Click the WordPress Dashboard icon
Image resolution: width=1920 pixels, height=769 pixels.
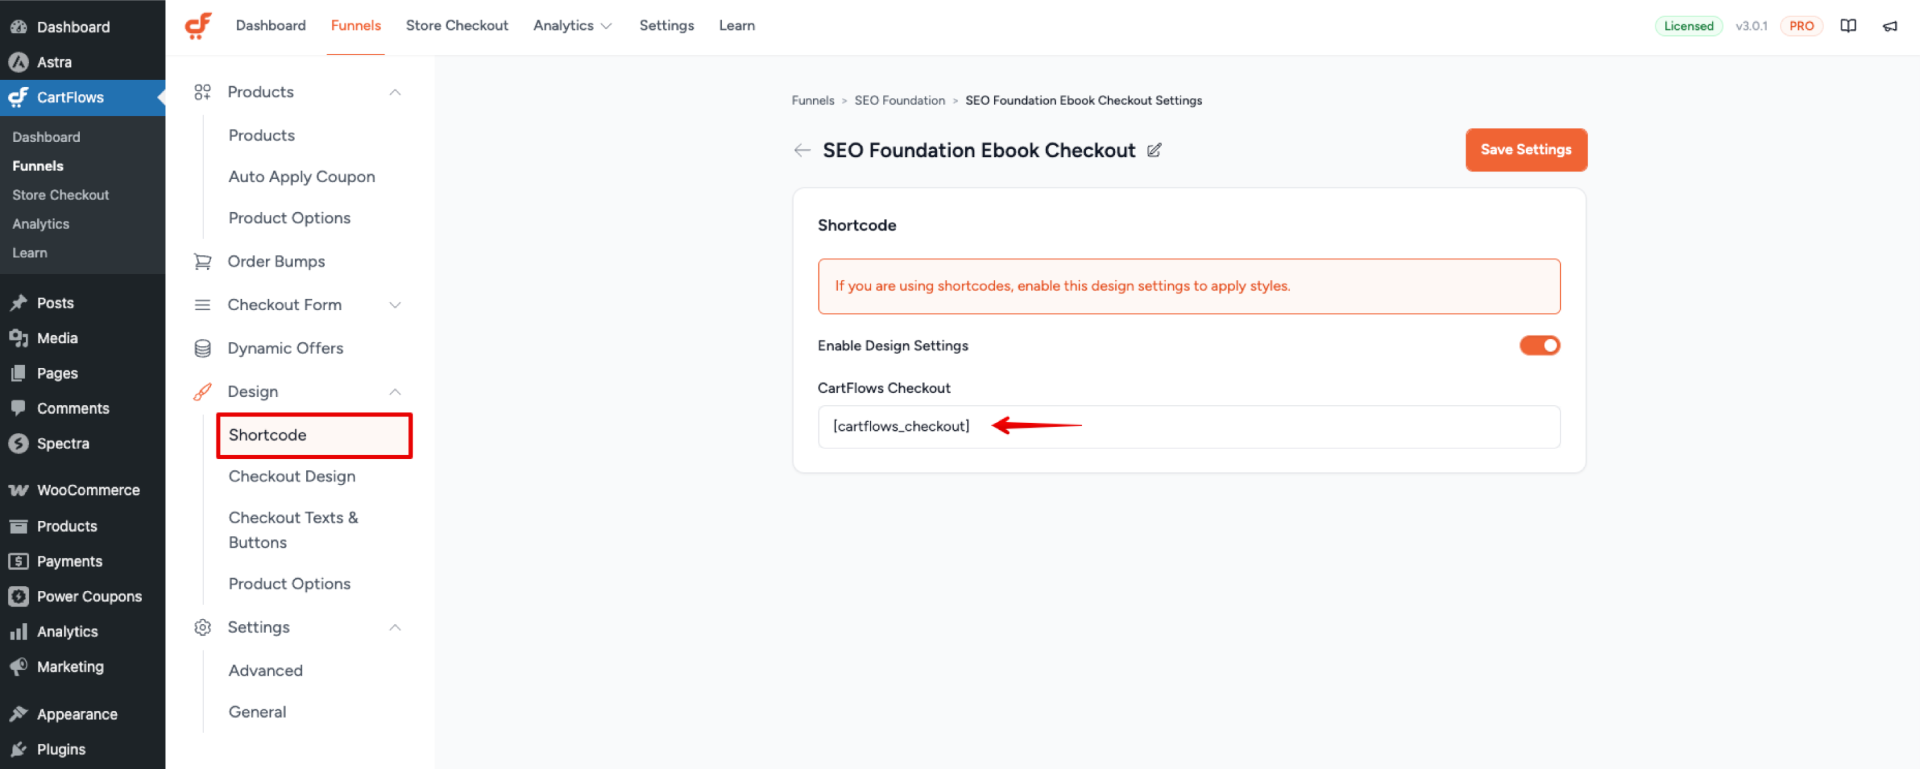click(18, 27)
